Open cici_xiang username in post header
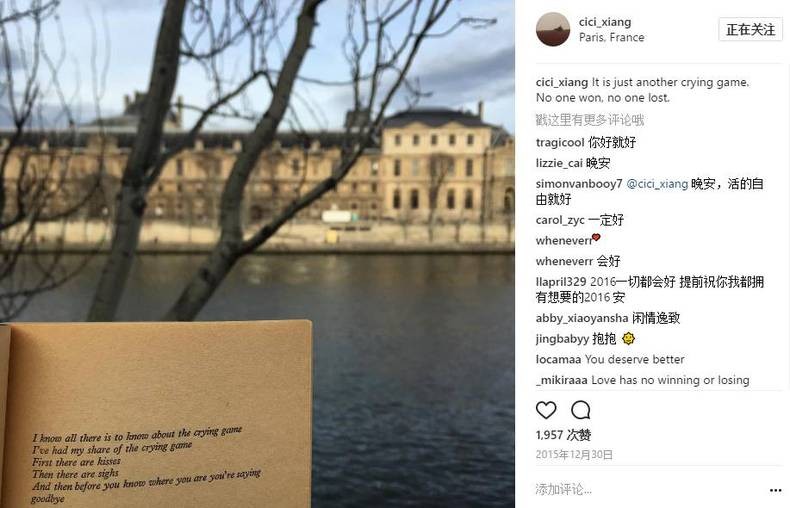 tap(605, 22)
